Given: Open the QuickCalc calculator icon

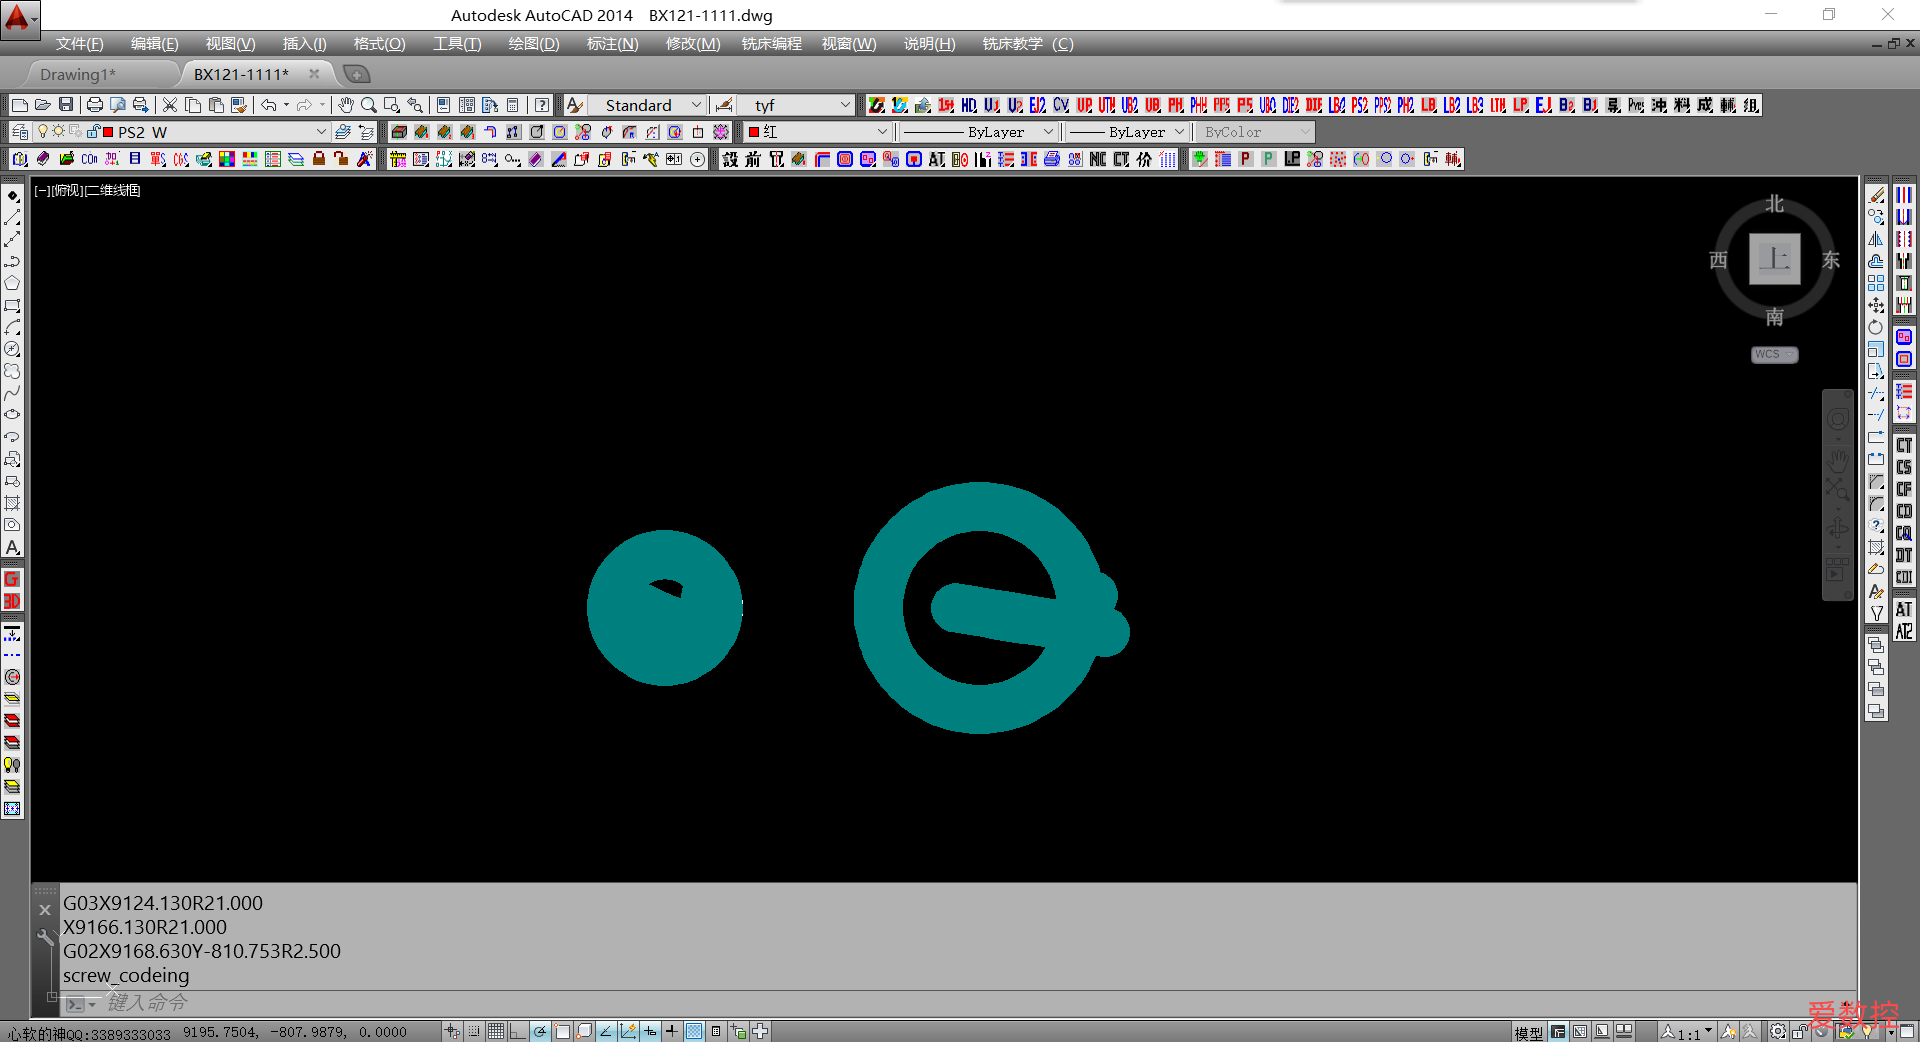Looking at the screenshot, I should 513,105.
